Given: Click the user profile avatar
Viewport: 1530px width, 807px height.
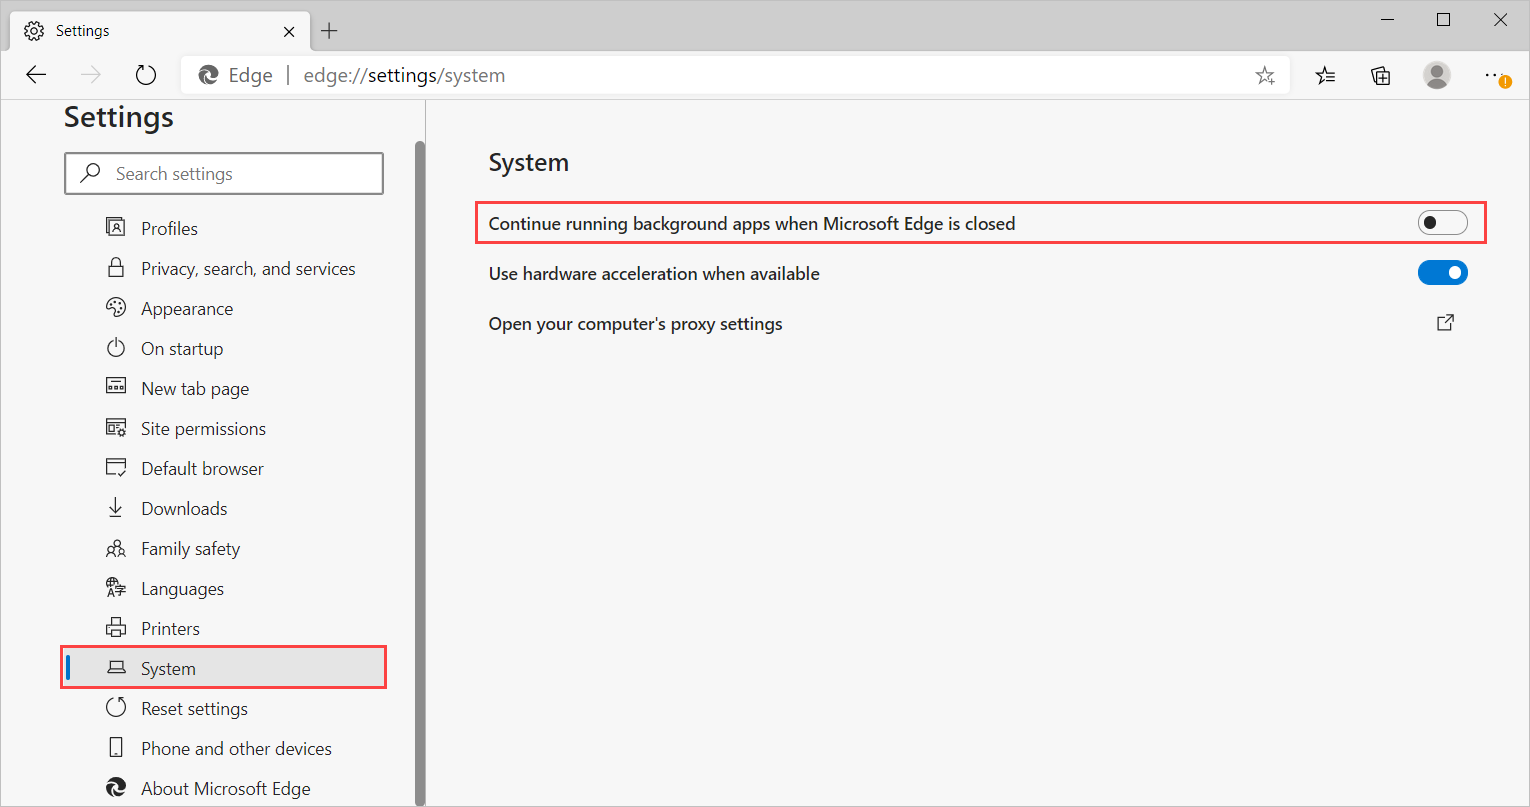Looking at the screenshot, I should (1437, 75).
